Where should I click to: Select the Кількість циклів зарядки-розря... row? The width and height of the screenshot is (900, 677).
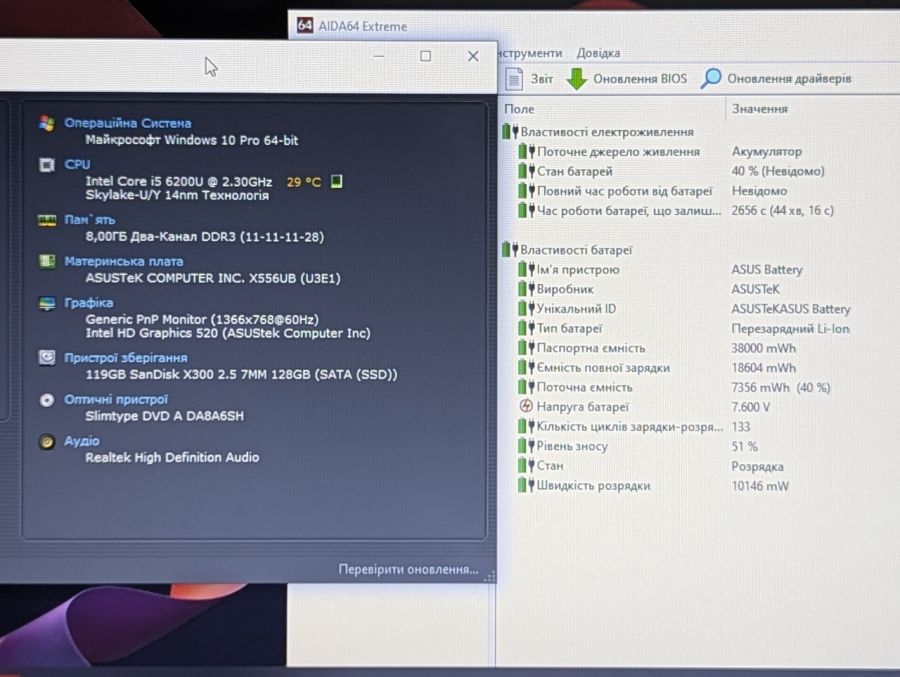click(699, 427)
